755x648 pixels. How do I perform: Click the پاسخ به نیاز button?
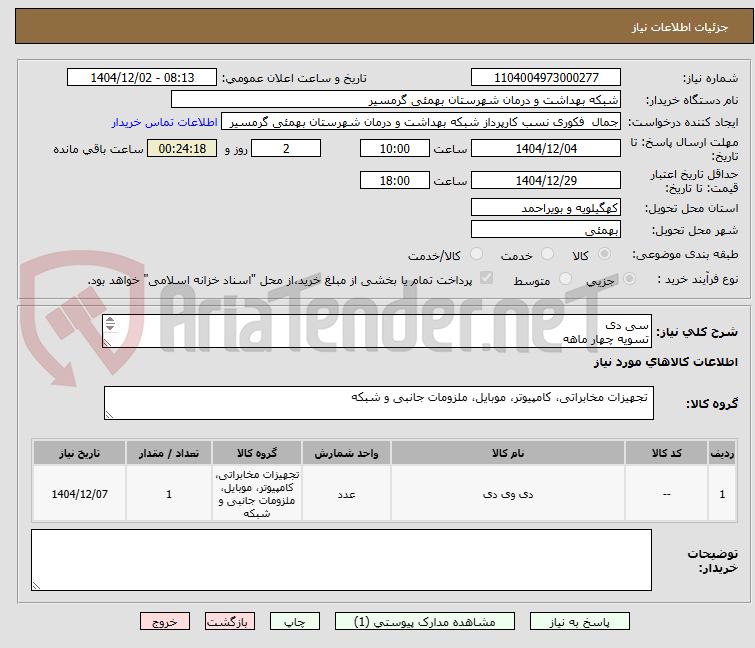(580, 622)
